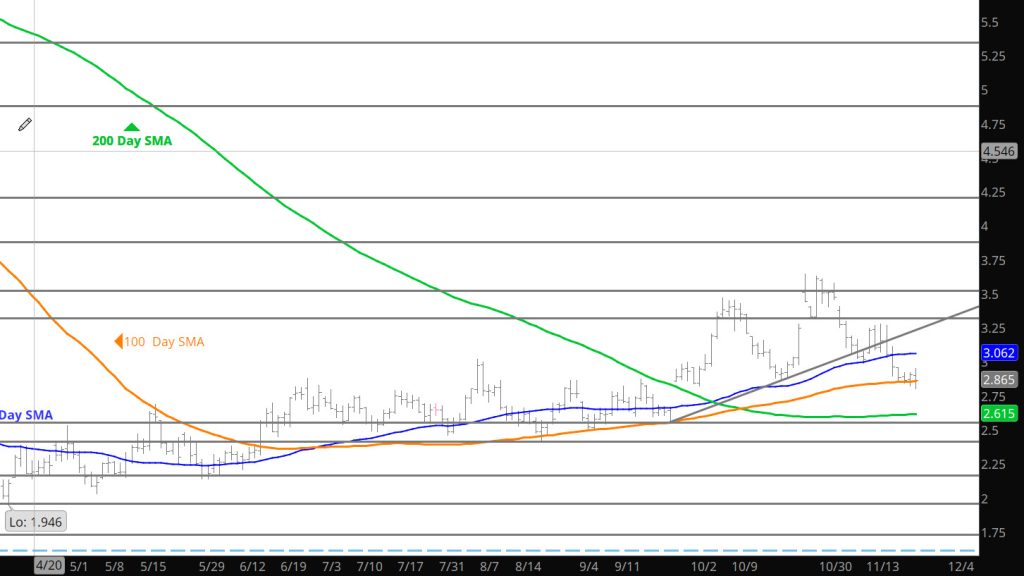Click the blue Day SMA label
1024x576 pixels.
tap(26, 415)
